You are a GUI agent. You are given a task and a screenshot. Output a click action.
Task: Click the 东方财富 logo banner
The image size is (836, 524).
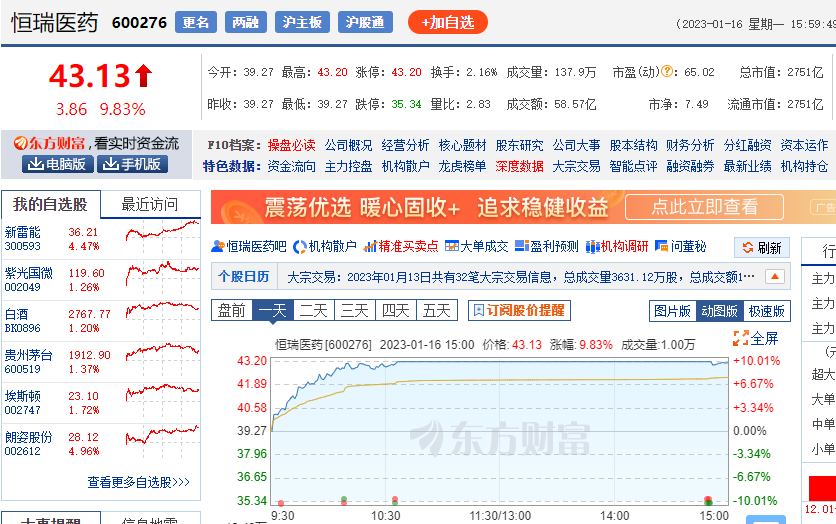click(97, 143)
